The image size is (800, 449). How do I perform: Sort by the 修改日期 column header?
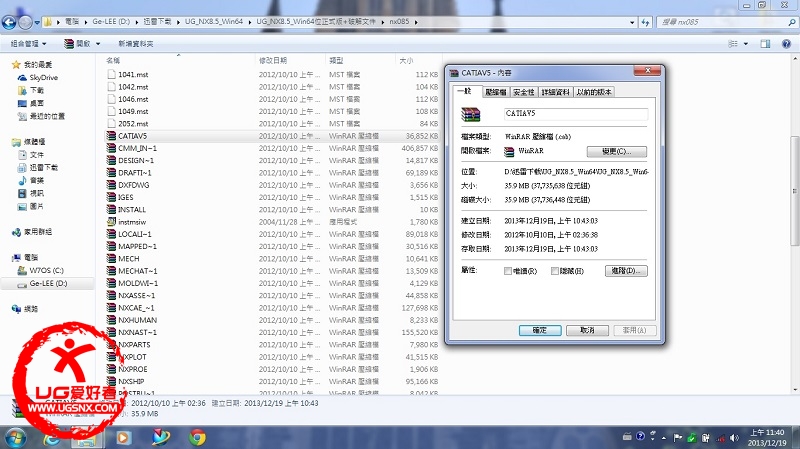(273, 61)
